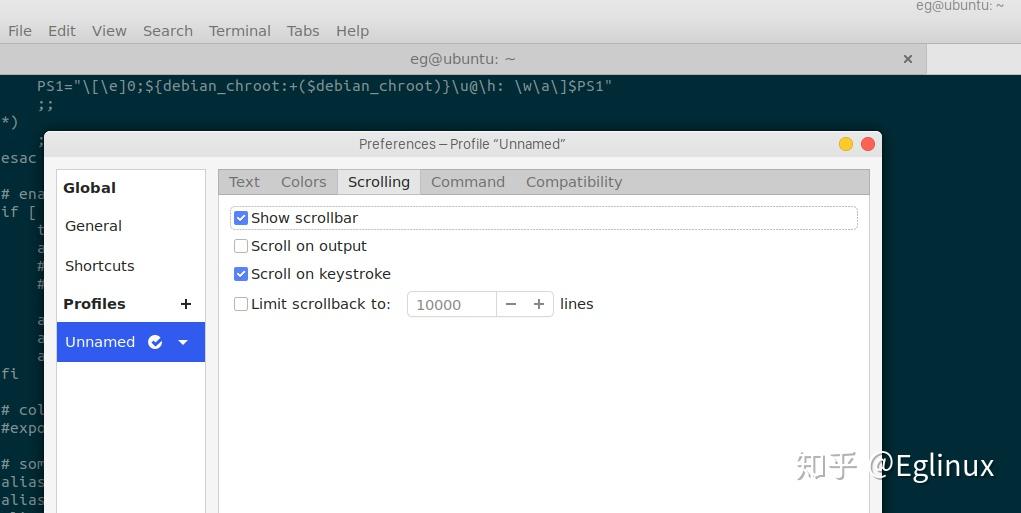Switch to the Command tab
Image resolution: width=1021 pixels, height=513 pixels.
(x=468, y=182)
